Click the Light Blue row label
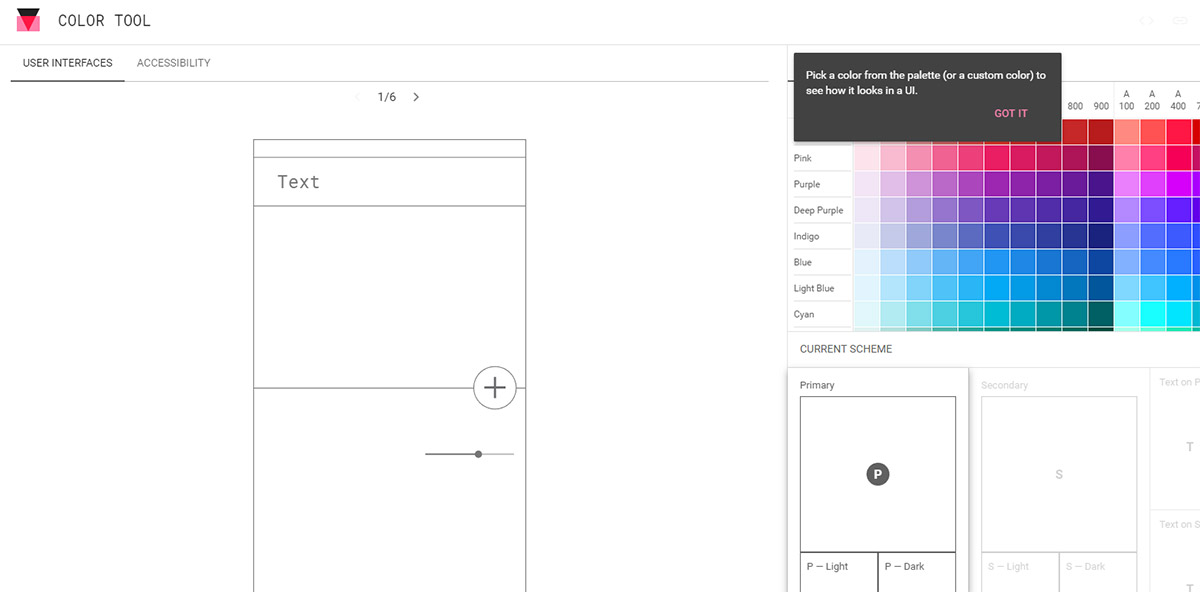Screen dimensions: 1200x592 (x=814, y=288)
